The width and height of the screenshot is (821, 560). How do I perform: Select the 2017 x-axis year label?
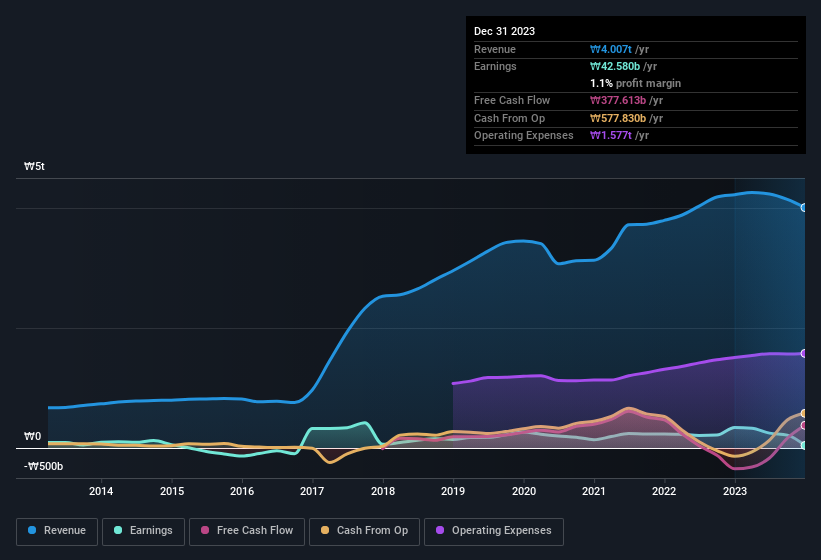point(312,491)
